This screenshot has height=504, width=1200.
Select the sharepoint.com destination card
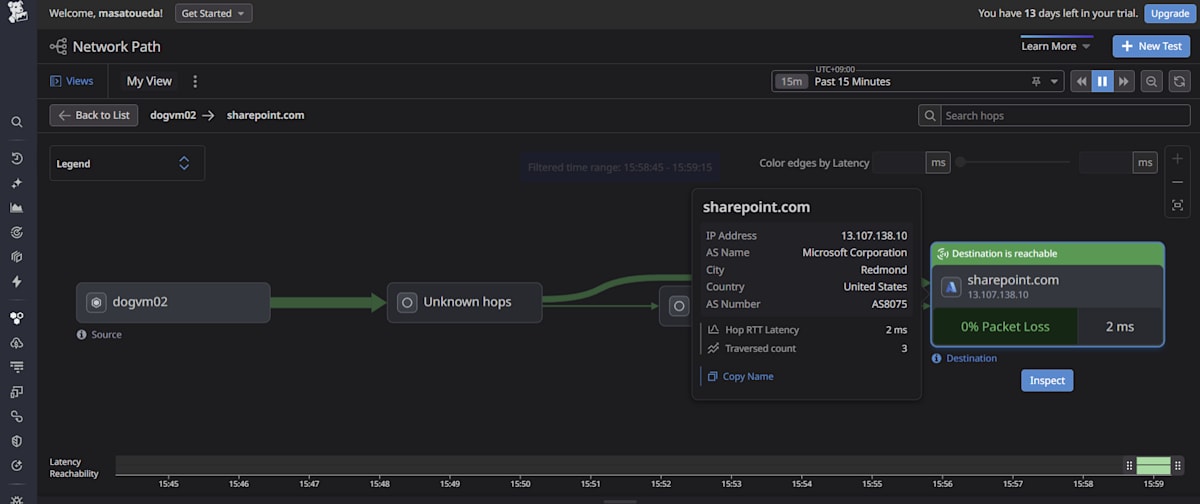click(1047, 294)
